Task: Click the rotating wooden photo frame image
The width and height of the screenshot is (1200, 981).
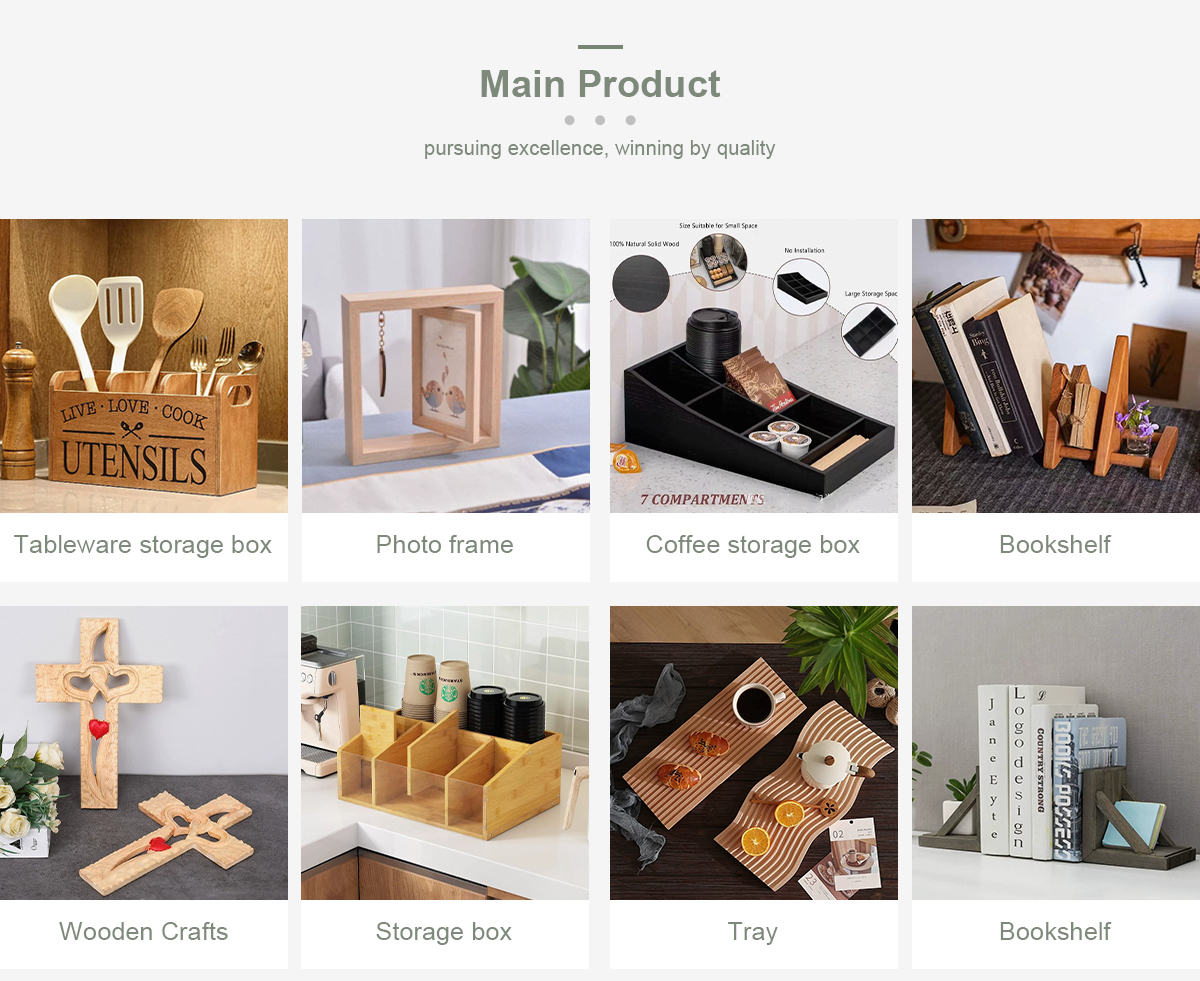Action: (446, 366)
